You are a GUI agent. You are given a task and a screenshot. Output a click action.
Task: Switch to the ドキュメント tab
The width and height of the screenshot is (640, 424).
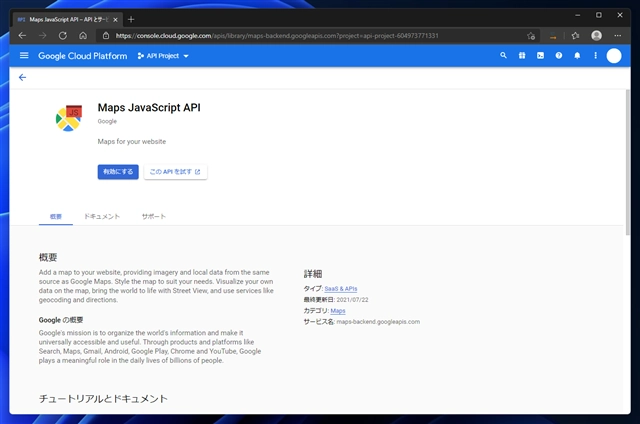coord(102,216)
